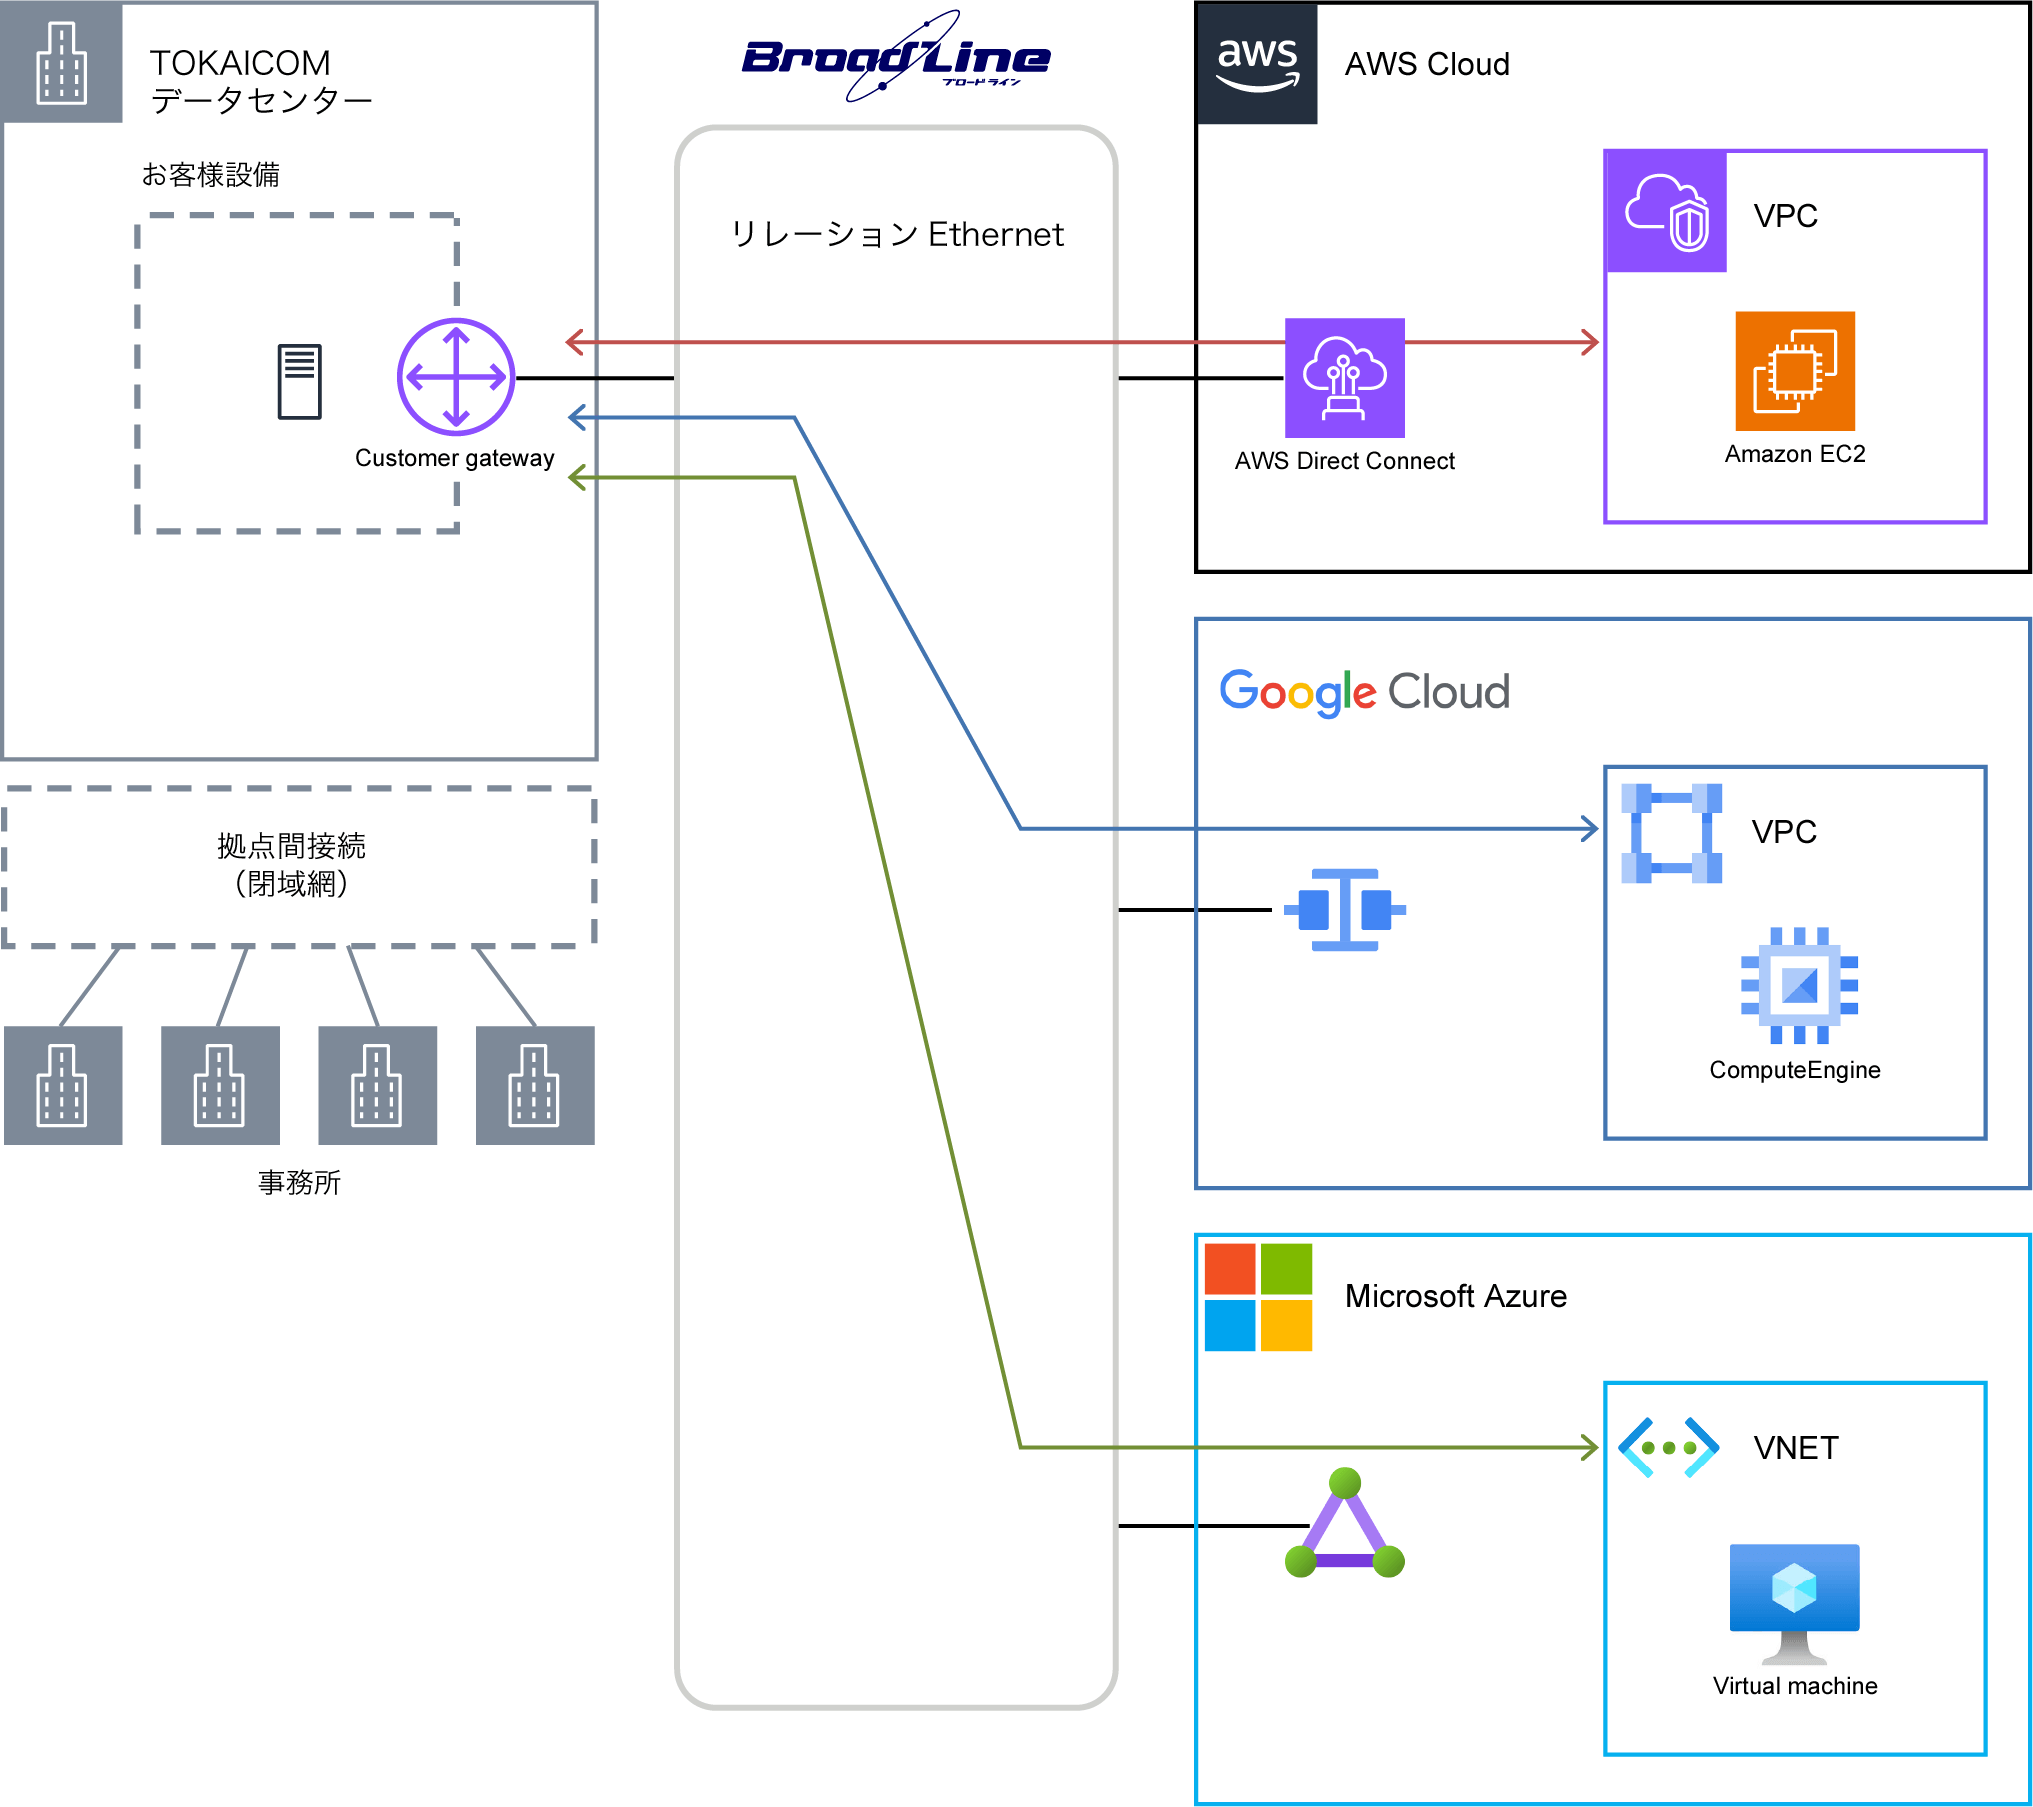Click the TOKAICOM data center building icon
Viewport: 2033px width, 1807px height.
tap(62, 64)
